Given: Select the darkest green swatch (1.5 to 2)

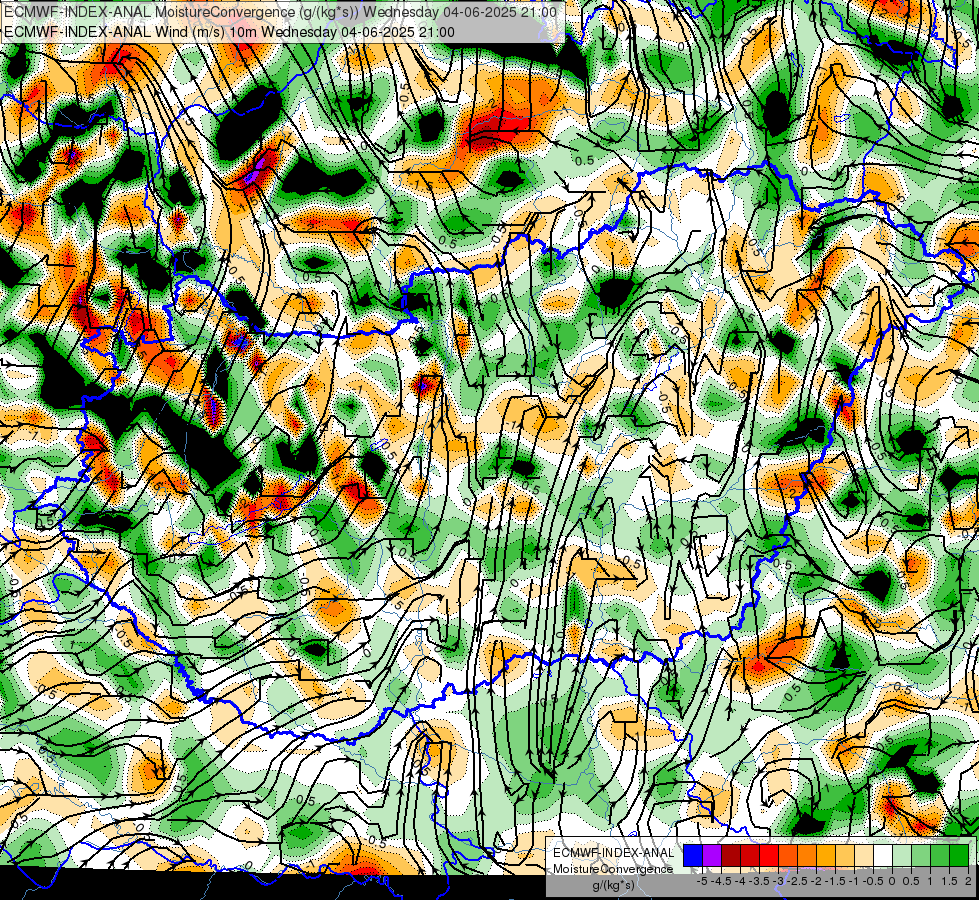Looking at the screenshot, I should [x=959, y=855].
